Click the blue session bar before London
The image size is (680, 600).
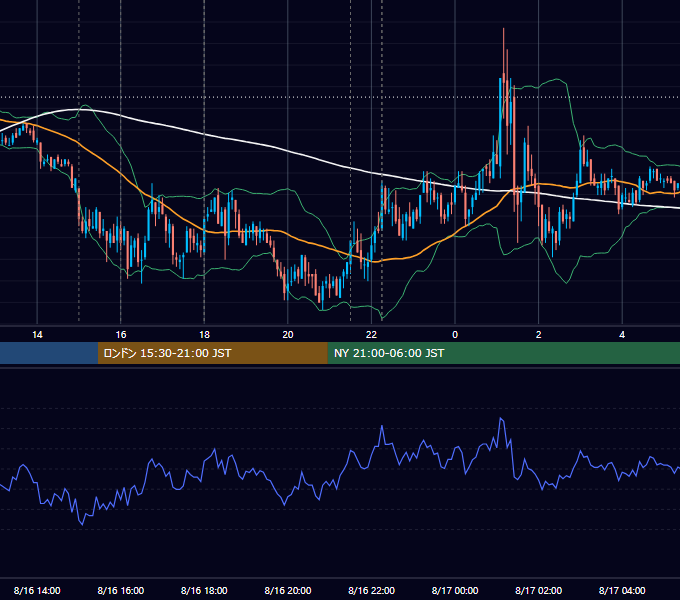coord(49,353)
